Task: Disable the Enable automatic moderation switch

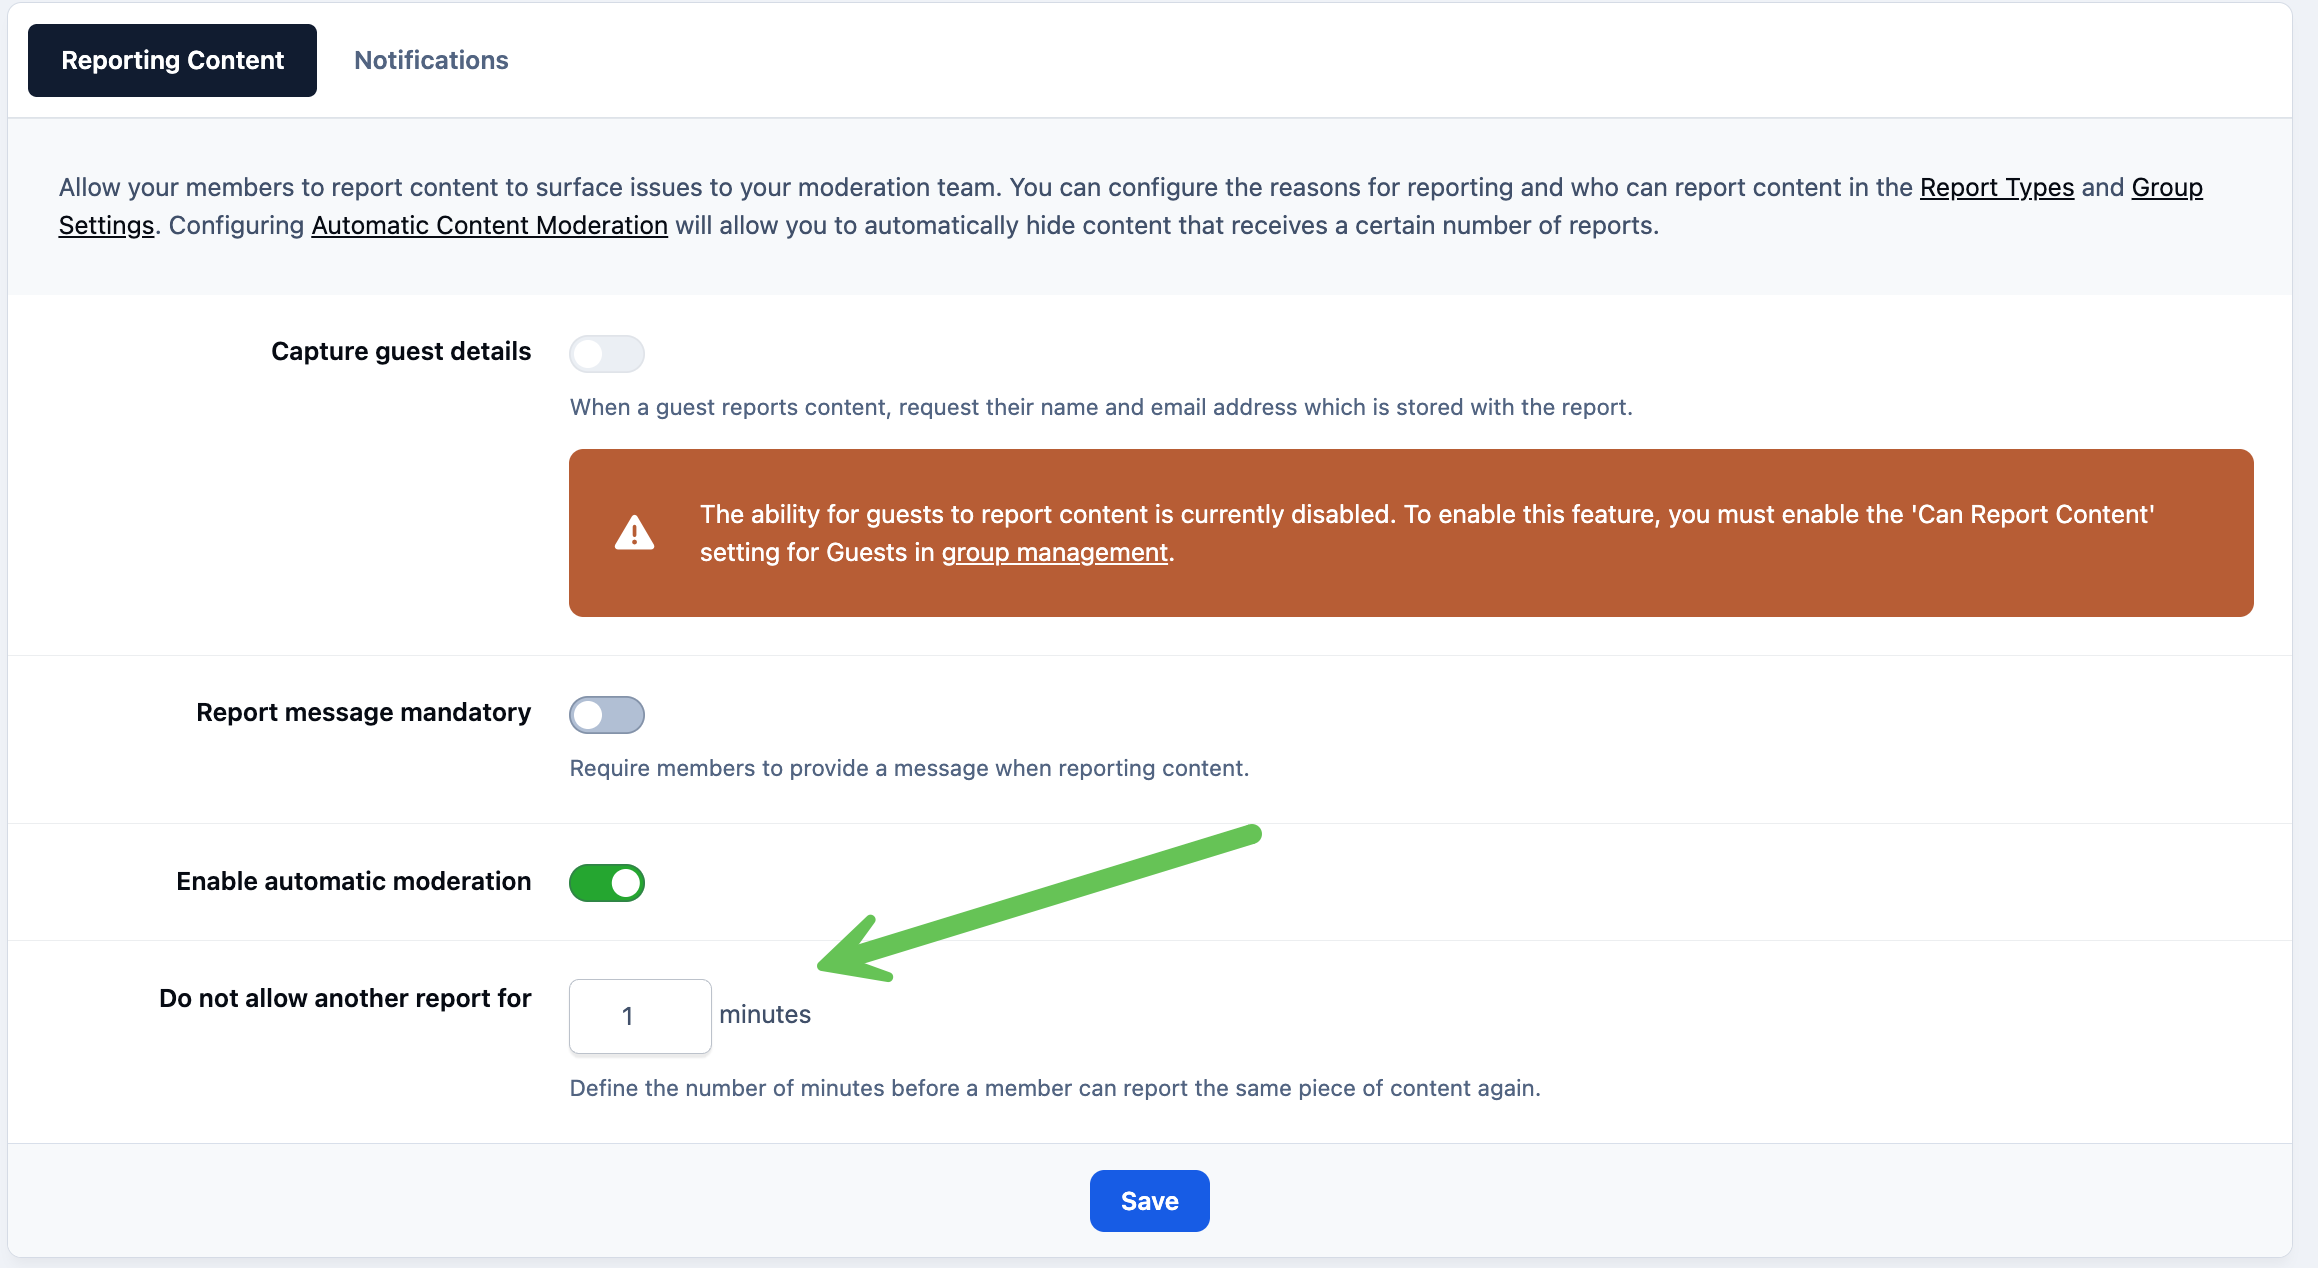Action: coord(607,883)
